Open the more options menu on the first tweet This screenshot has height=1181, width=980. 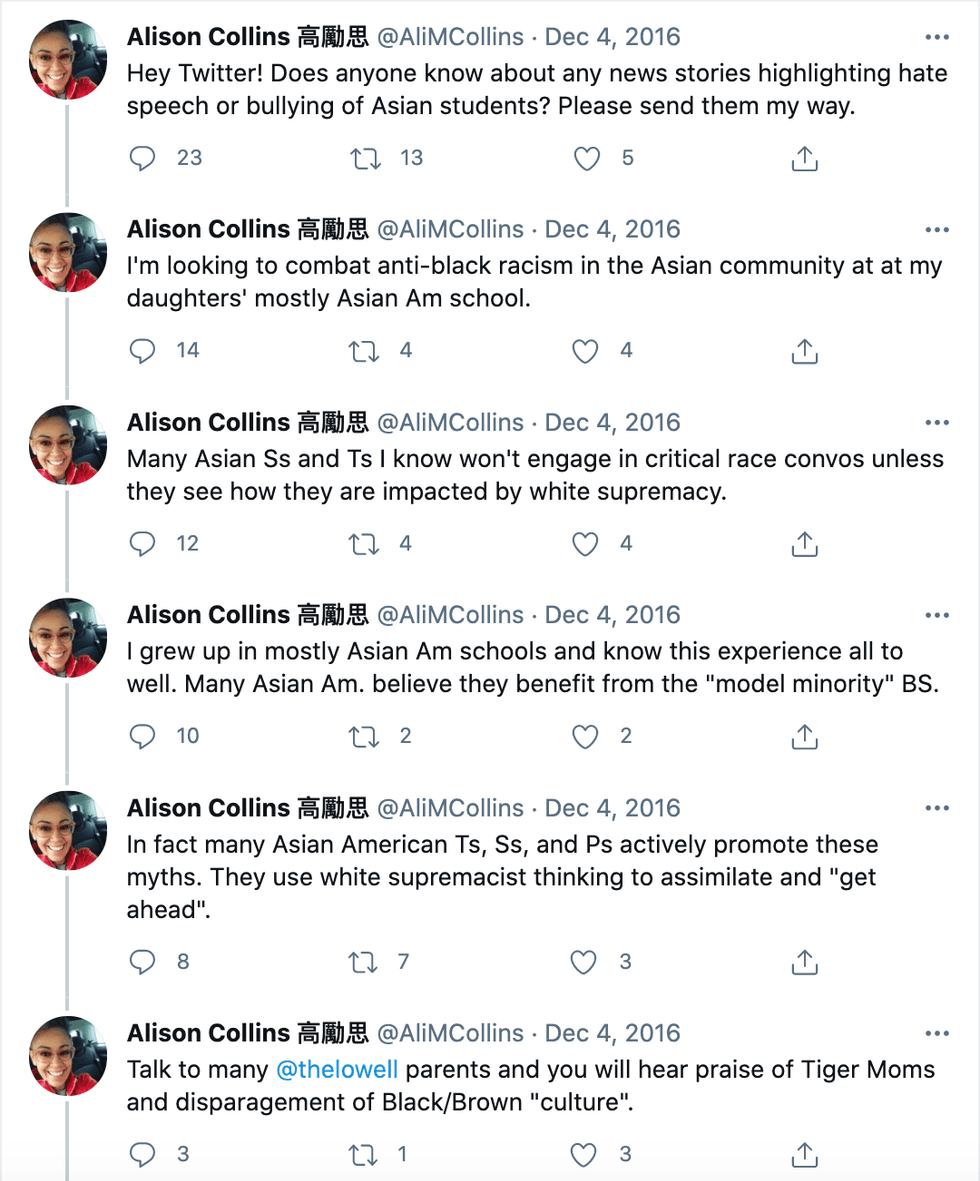(x=937, y=36)
